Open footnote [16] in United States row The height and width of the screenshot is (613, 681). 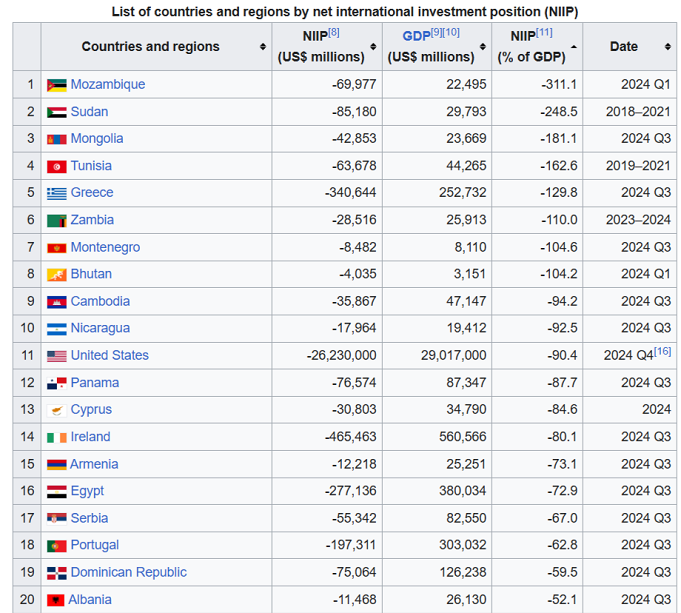(x=662, y=351)
